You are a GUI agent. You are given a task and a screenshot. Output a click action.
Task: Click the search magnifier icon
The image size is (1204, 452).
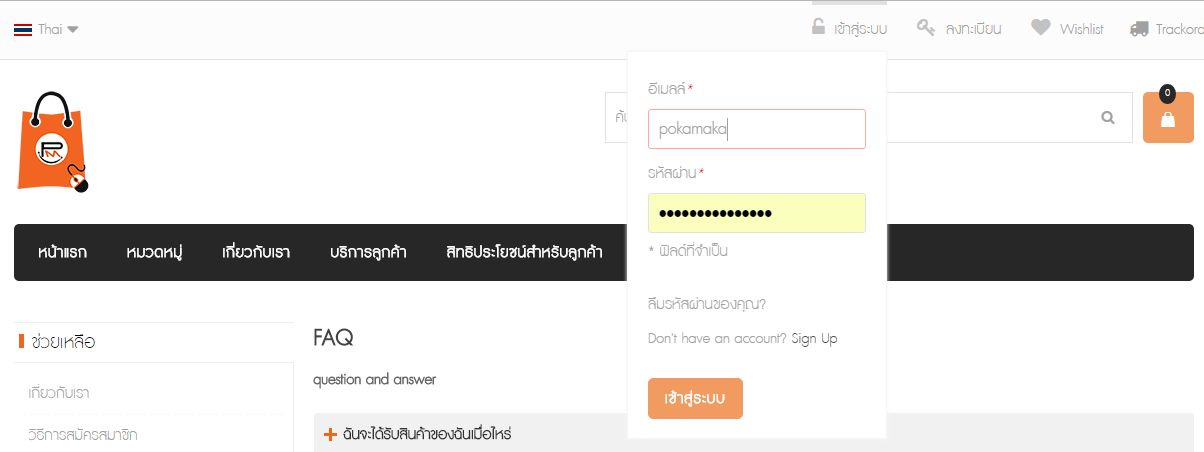[x=1108, y=117]
